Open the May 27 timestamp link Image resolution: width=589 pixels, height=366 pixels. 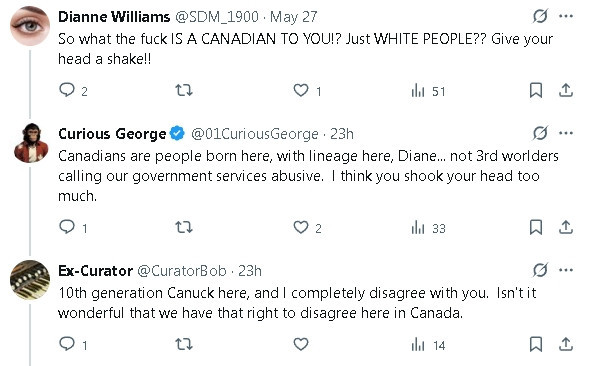pyautogui.click(x=293, y=17)
